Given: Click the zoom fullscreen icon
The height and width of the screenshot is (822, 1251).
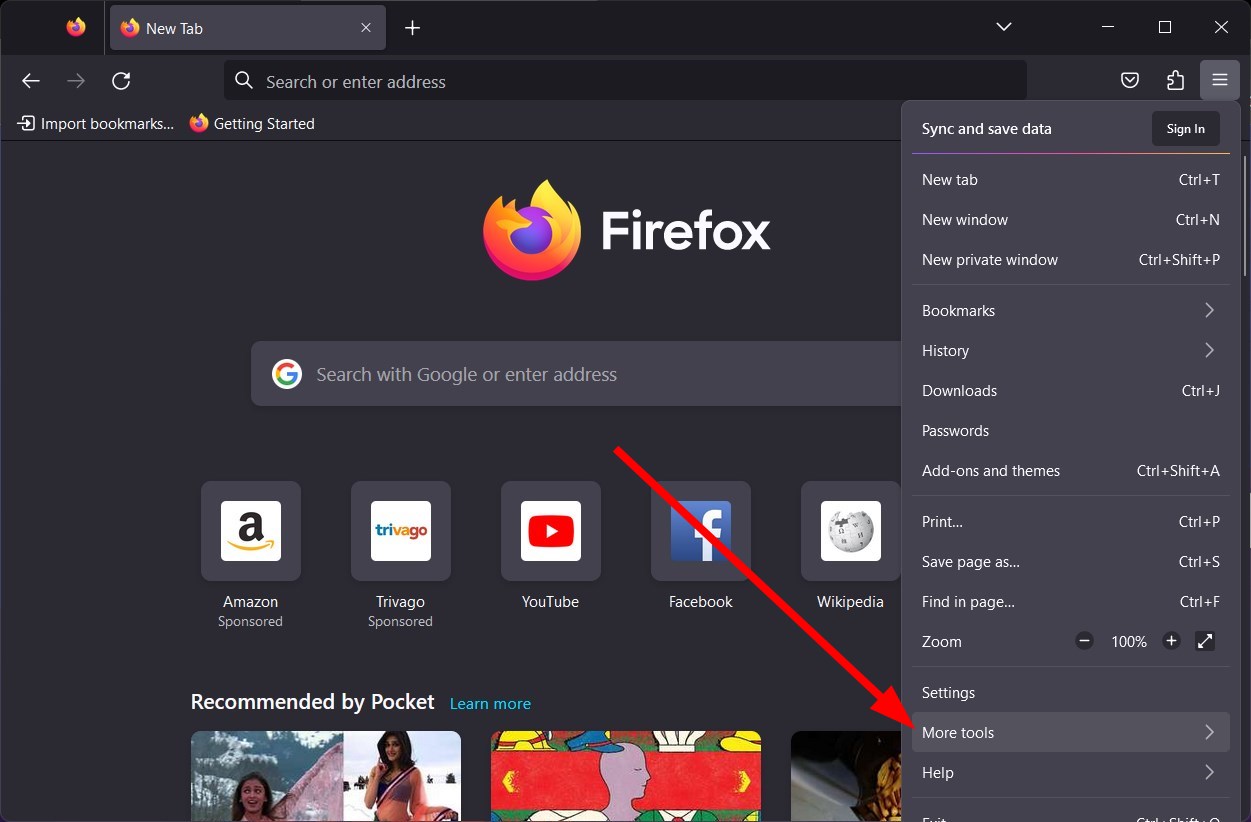Looking at the screenshot, I should pyautogui.click(x=1205, y=641).
